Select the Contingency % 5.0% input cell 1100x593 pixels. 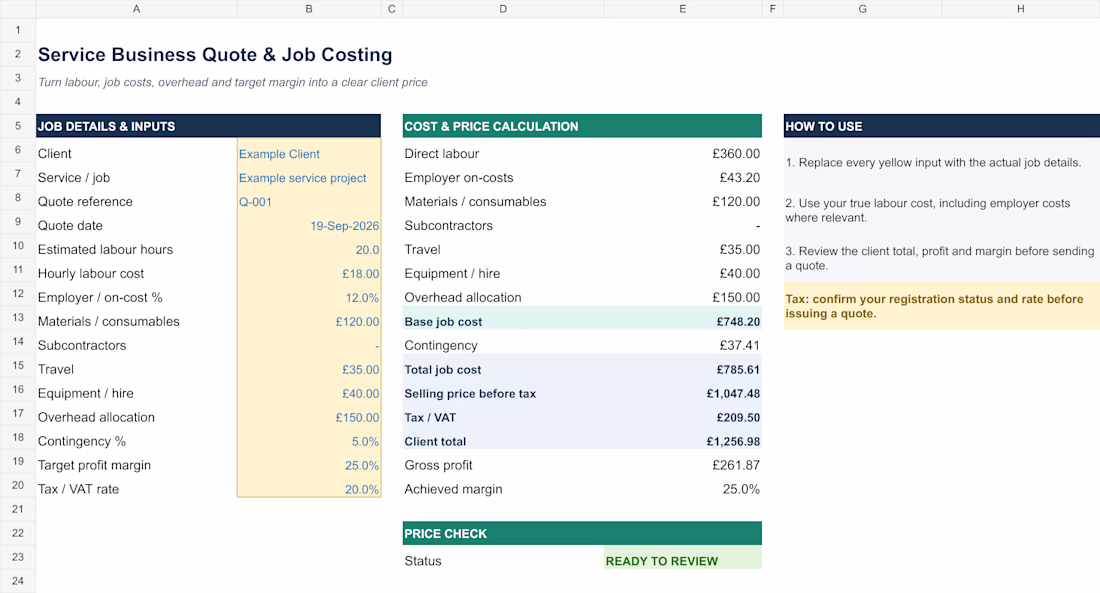tap(309, 441)
